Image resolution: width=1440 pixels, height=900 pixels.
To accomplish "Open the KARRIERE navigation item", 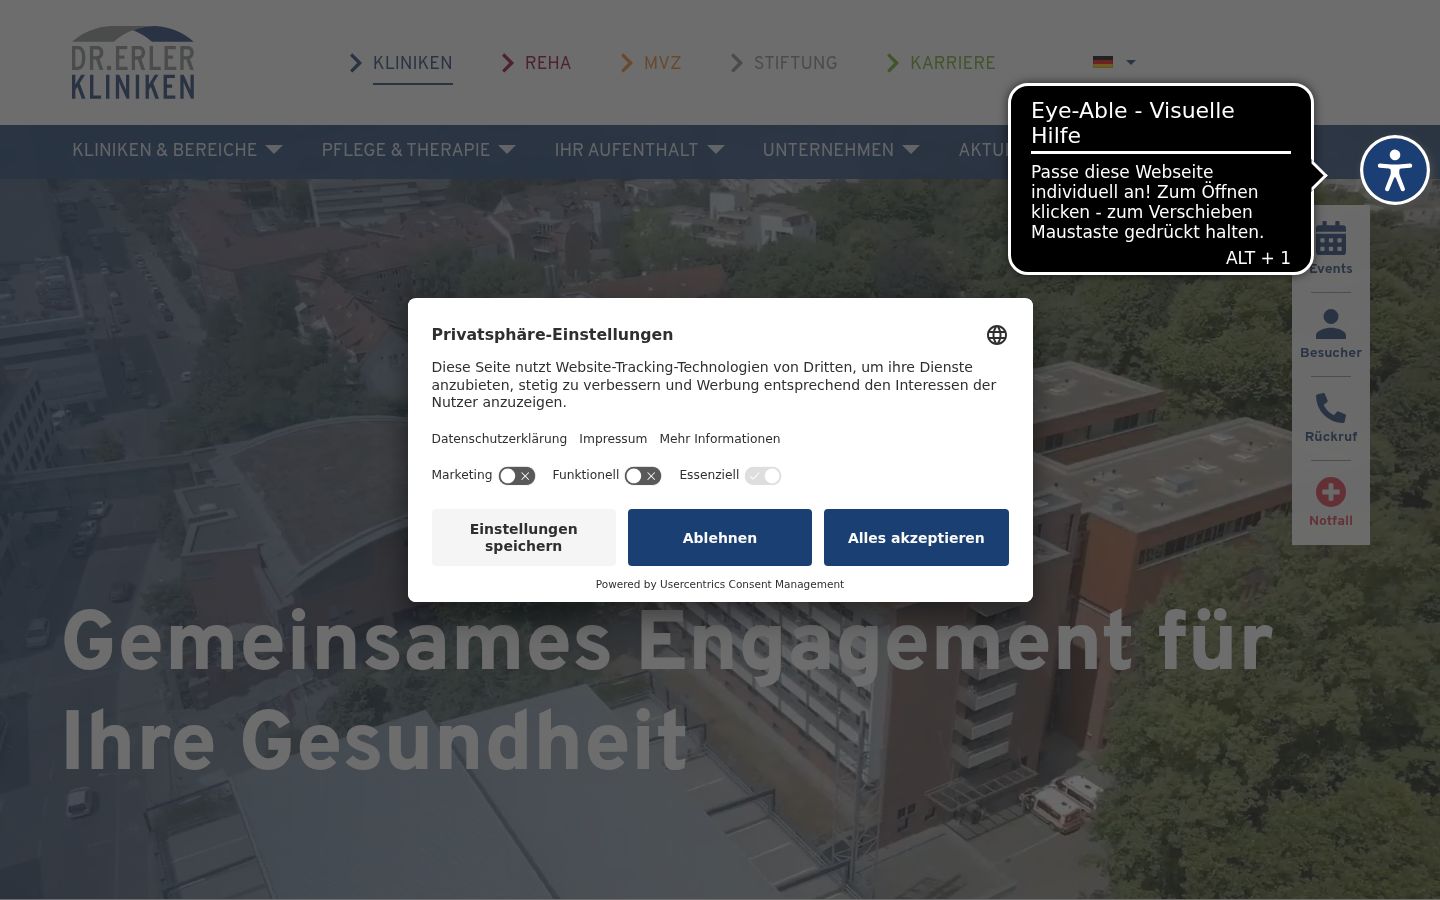I will (x=941, y=63).
